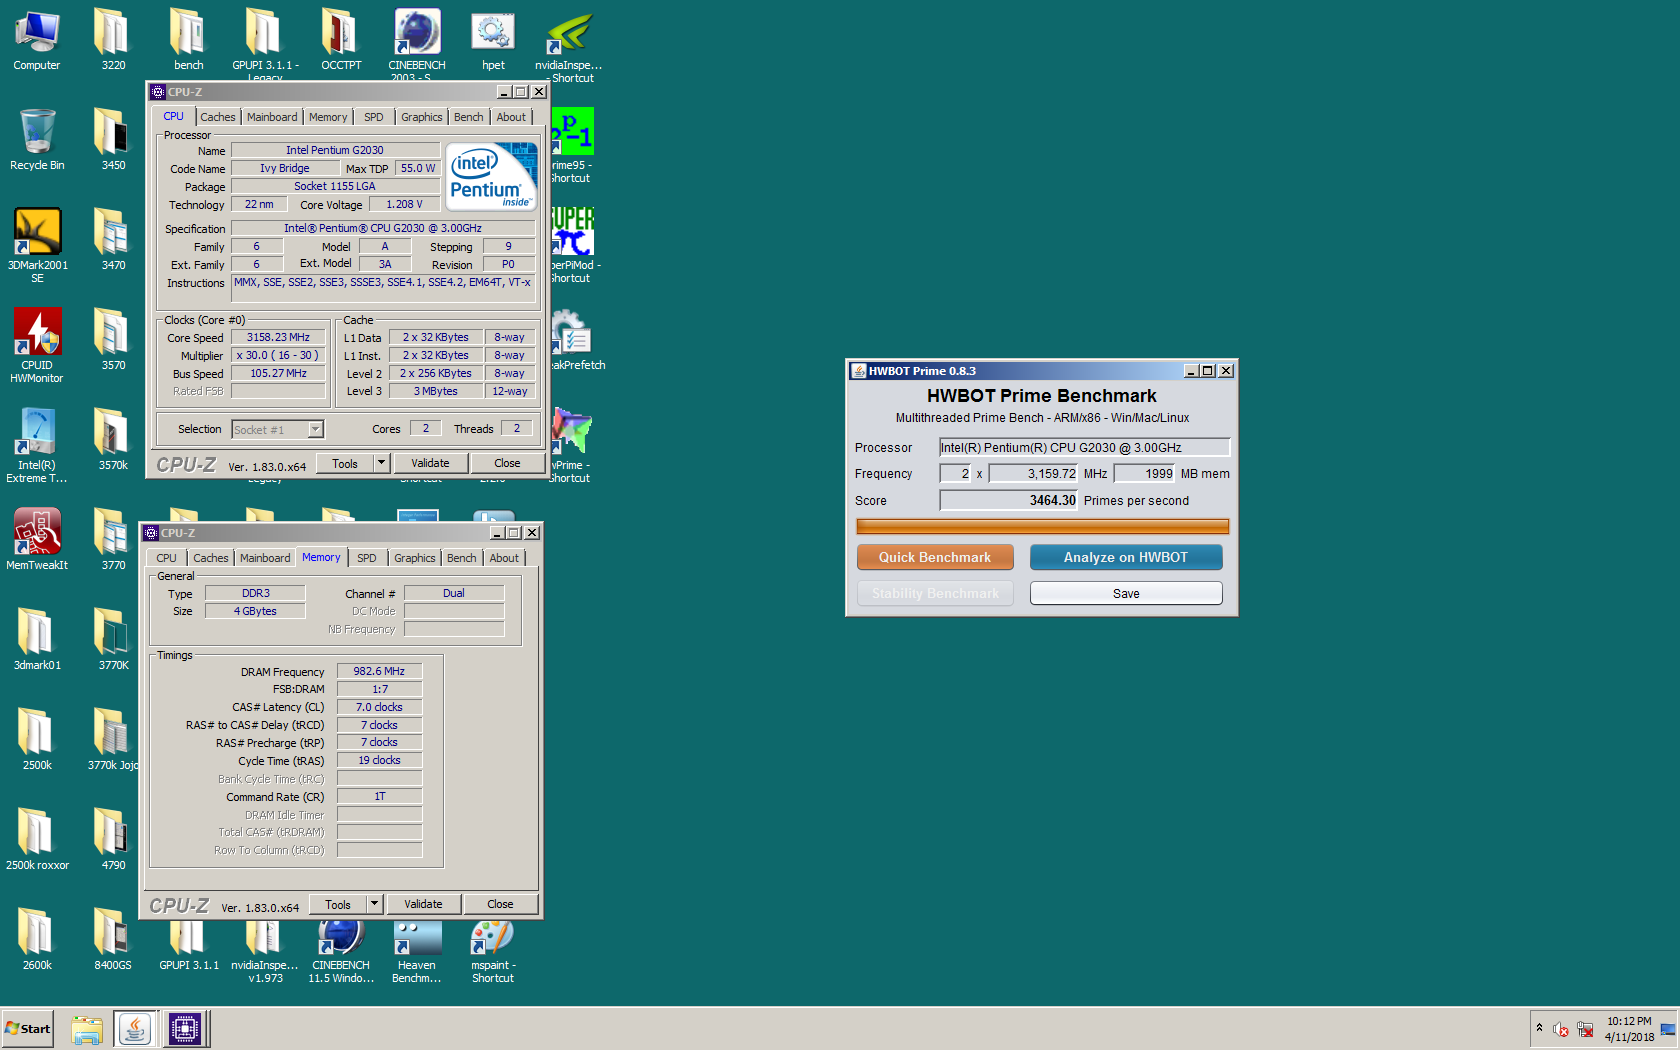Image resolution: width=1680 pixels, height=1050 pixels.
Task: Open the 8400GS folder
Action: (113, 938)
